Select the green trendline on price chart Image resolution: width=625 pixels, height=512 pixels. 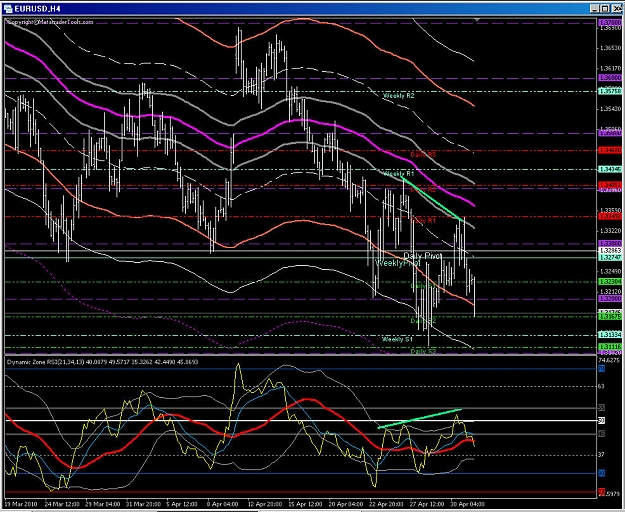click(432, 198)
